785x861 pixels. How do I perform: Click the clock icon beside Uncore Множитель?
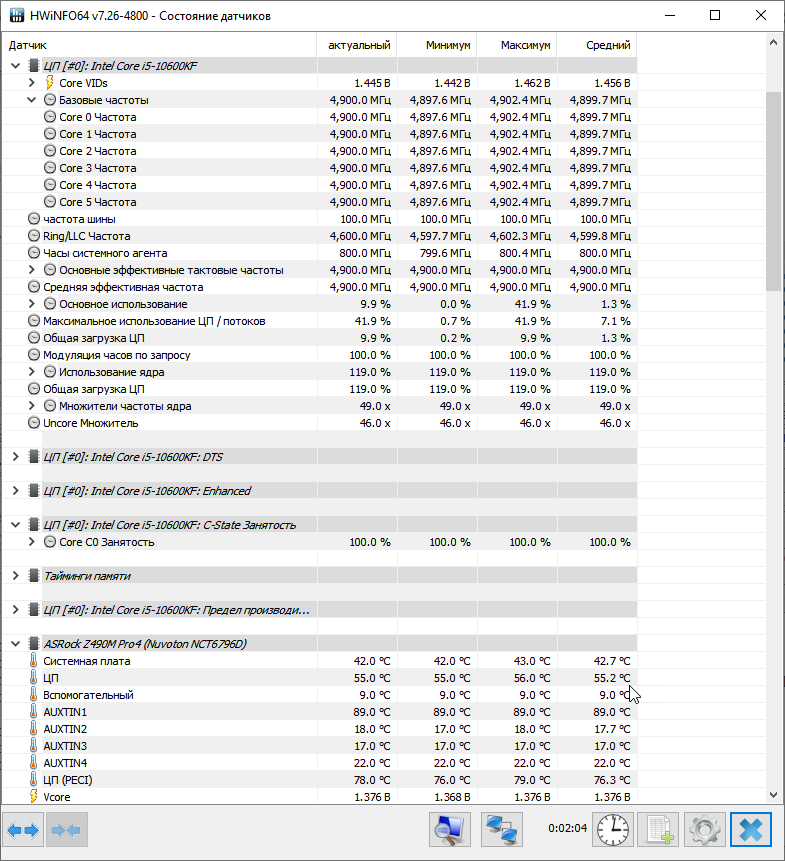coord(34,423)
